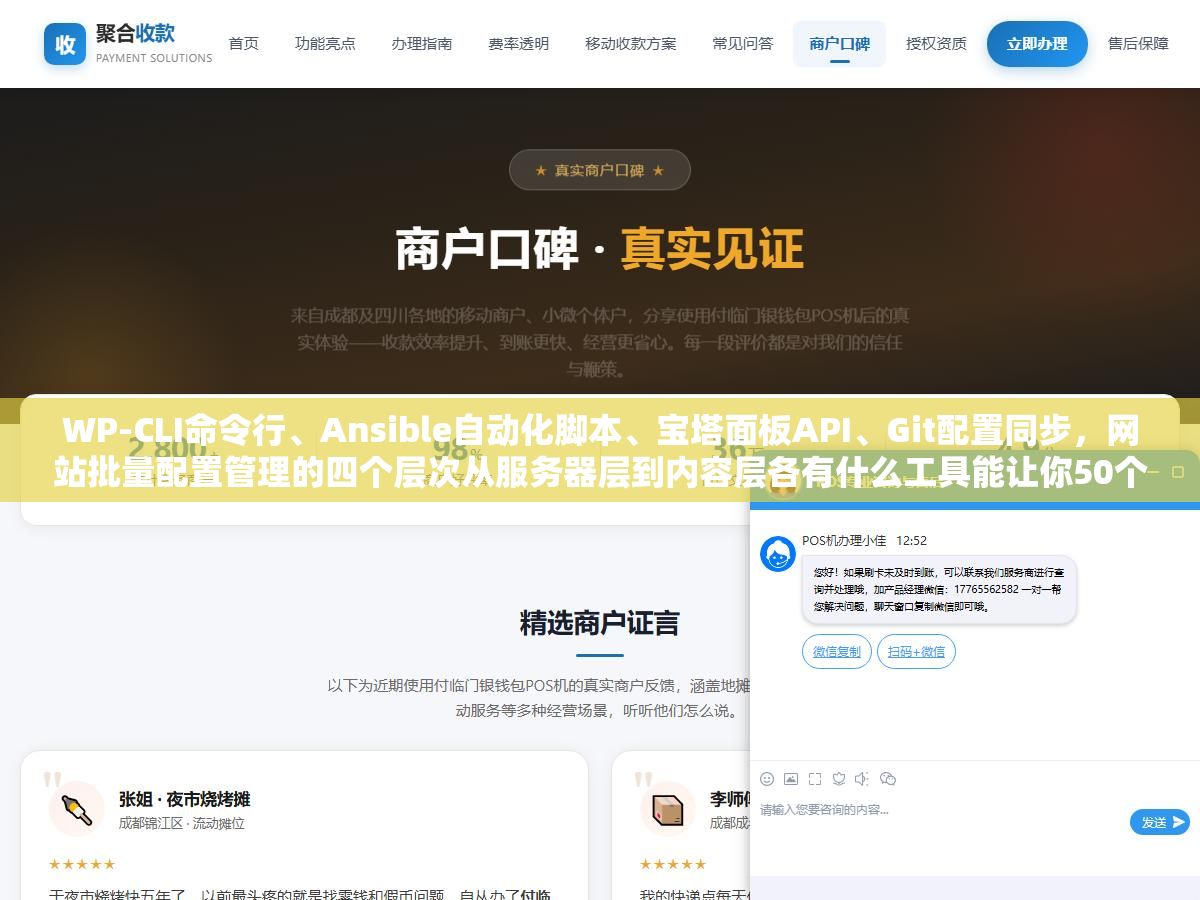This screenshot has width=1200, height=900.
Task: Open the 授权资质 nav item
Action: pos(936,44)
